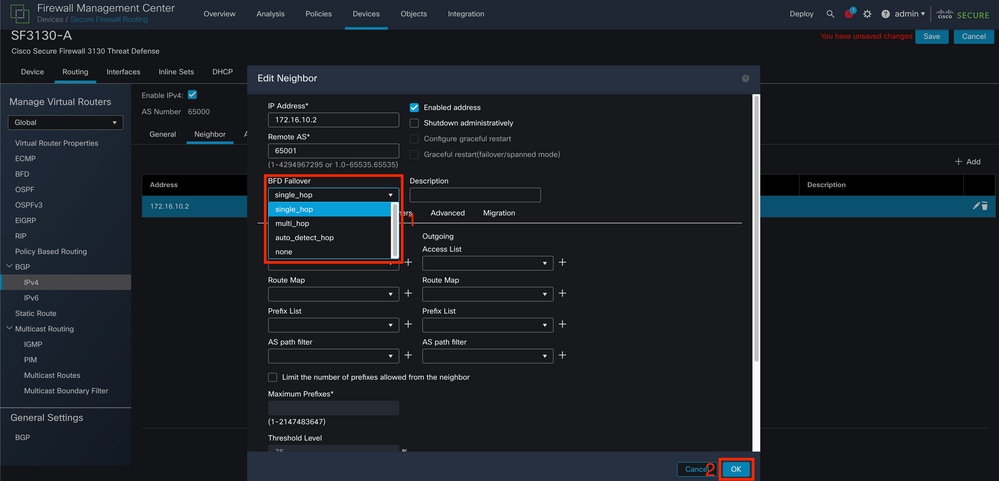This screenshot has width=999, height=481.
Task: Click the Edit Neighbor dialog help icon
Action: click(x=745, y=78)
